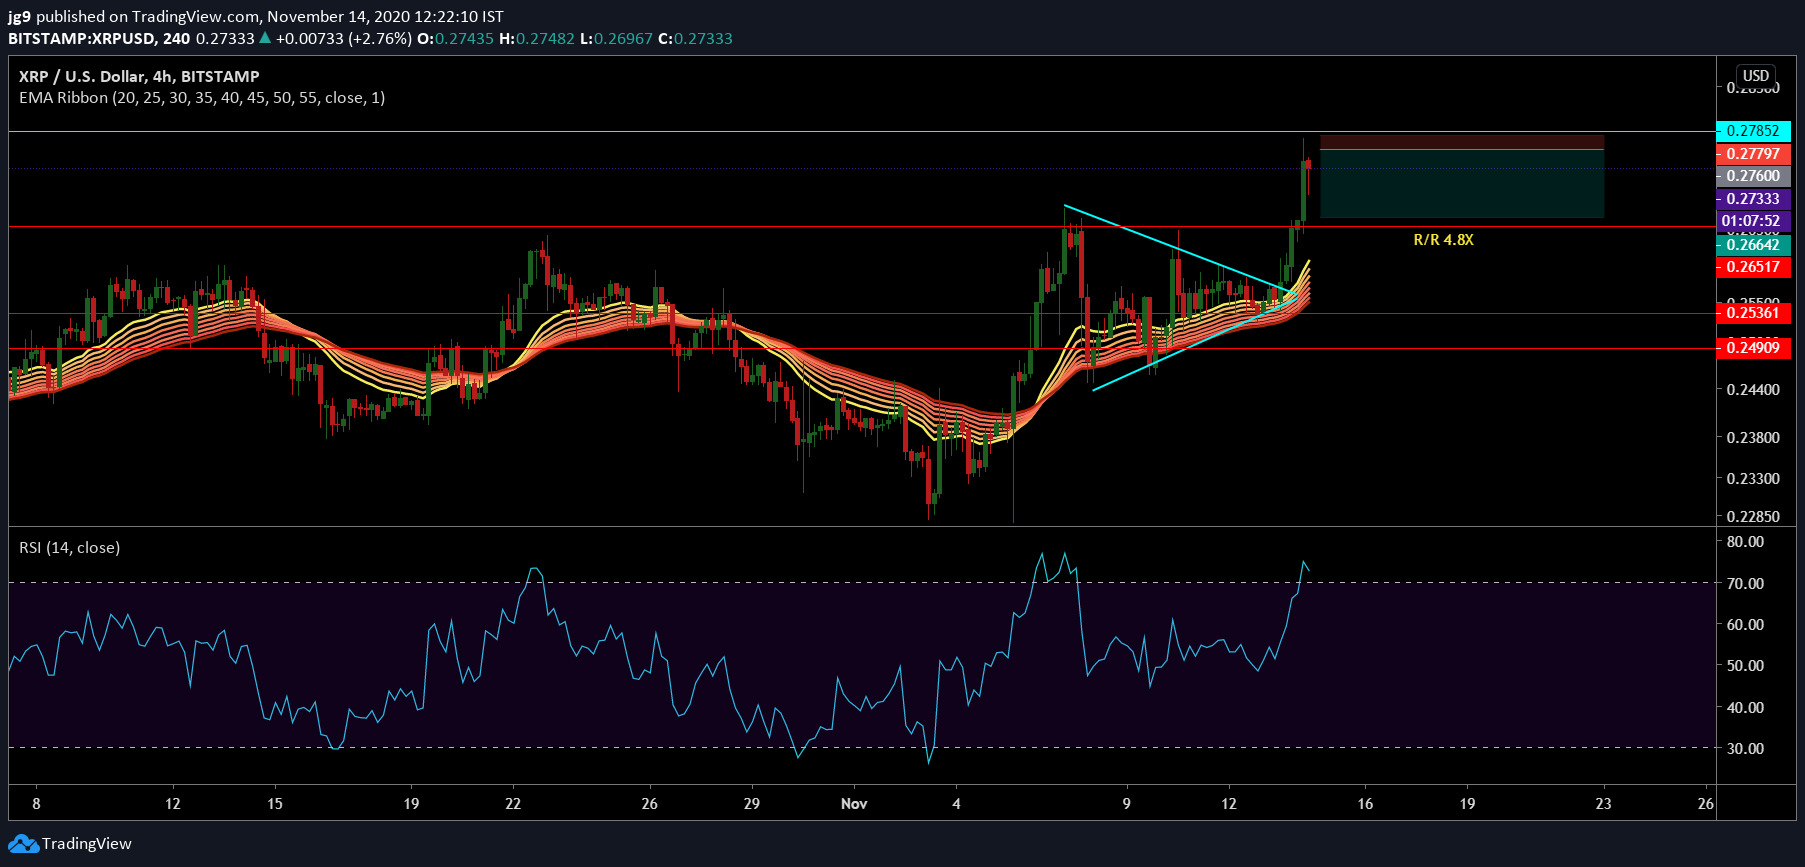Click the header low value L:0.26967

click(616, 39)
